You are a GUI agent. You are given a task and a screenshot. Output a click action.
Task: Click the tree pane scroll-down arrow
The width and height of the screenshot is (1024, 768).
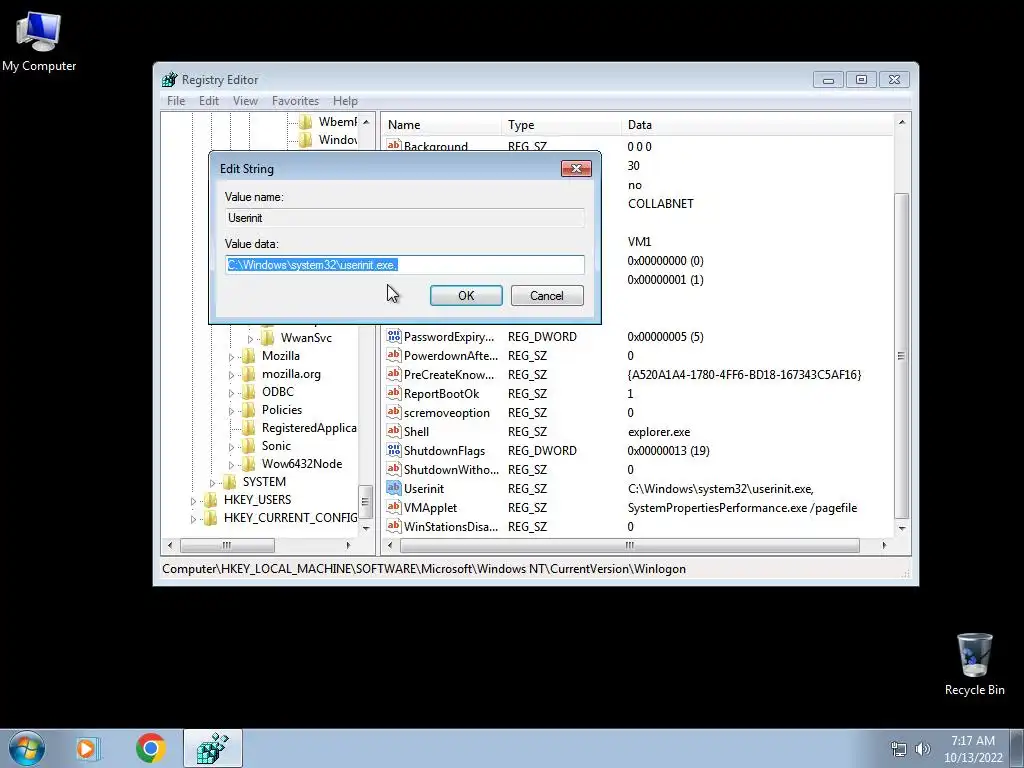366,528
